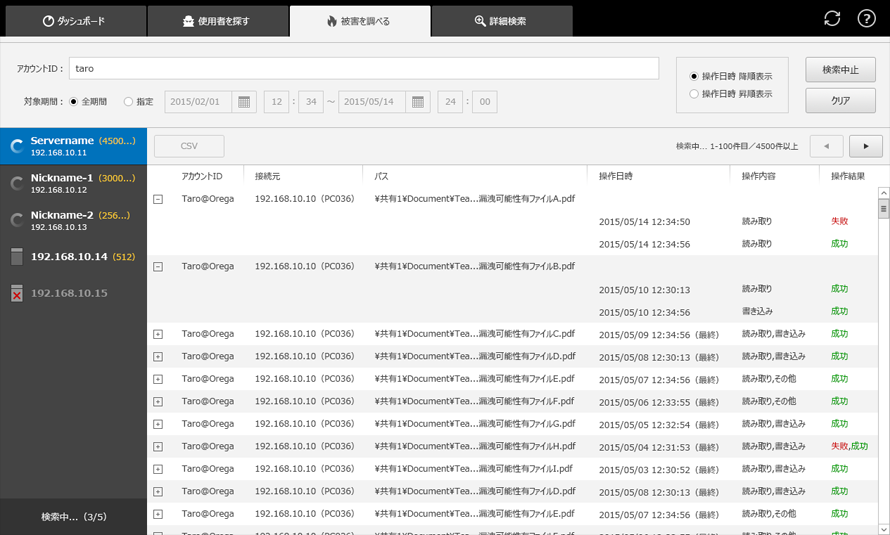Open the 詳細検索 tab
Screen dimensions: 890x535
click(x=501, y=21)
